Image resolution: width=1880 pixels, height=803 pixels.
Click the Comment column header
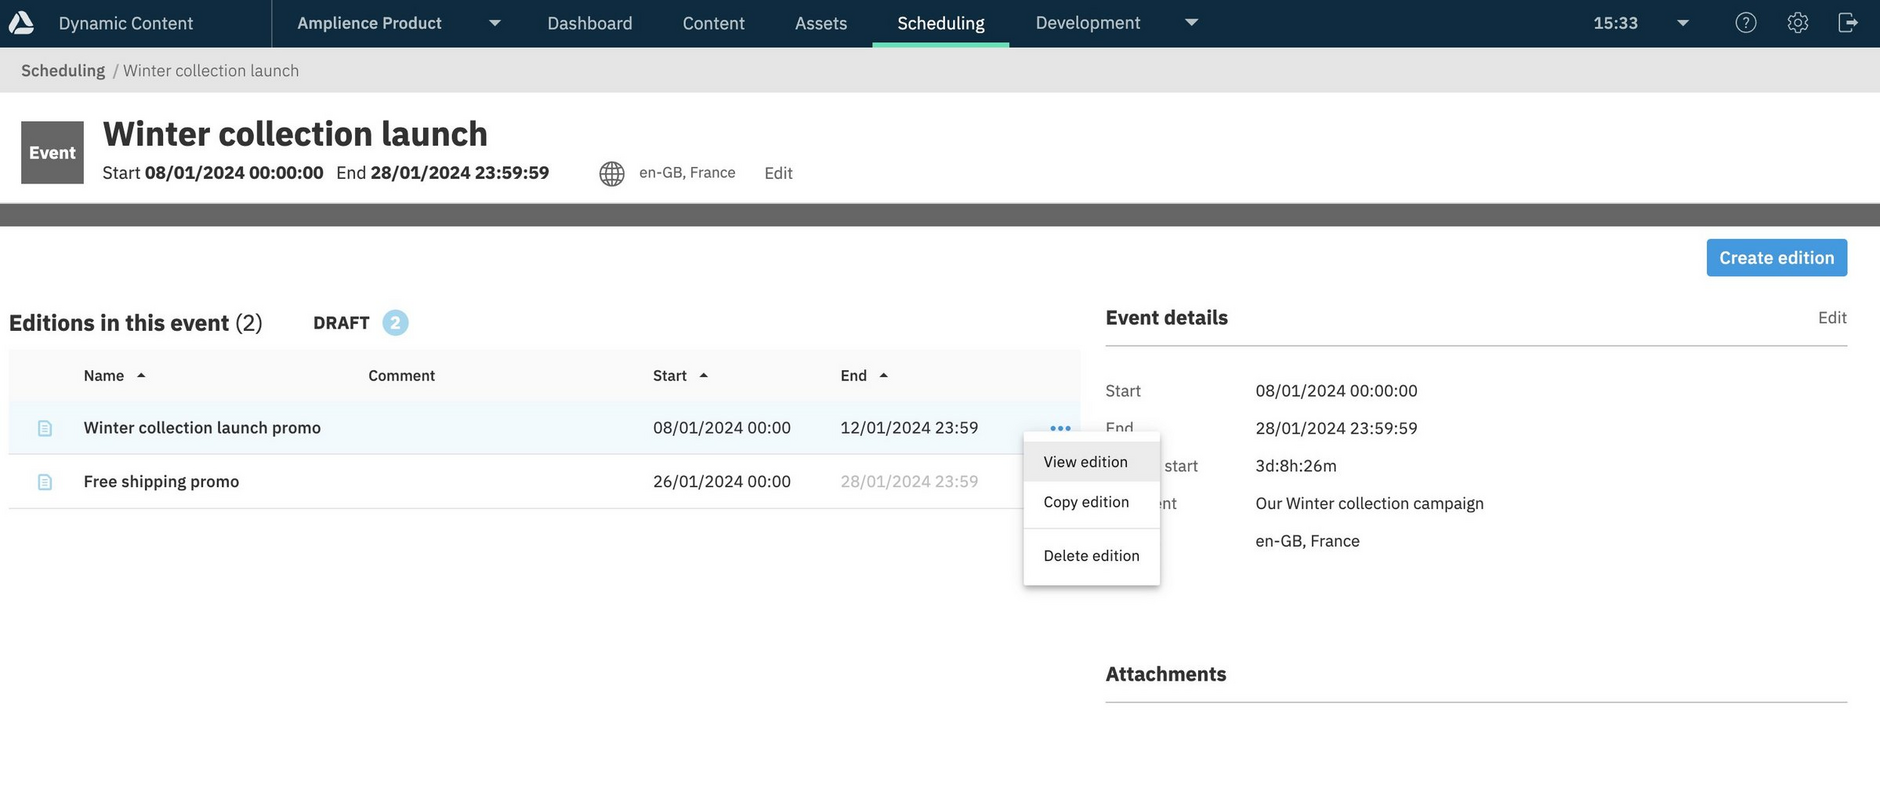[x=401, y=376]
